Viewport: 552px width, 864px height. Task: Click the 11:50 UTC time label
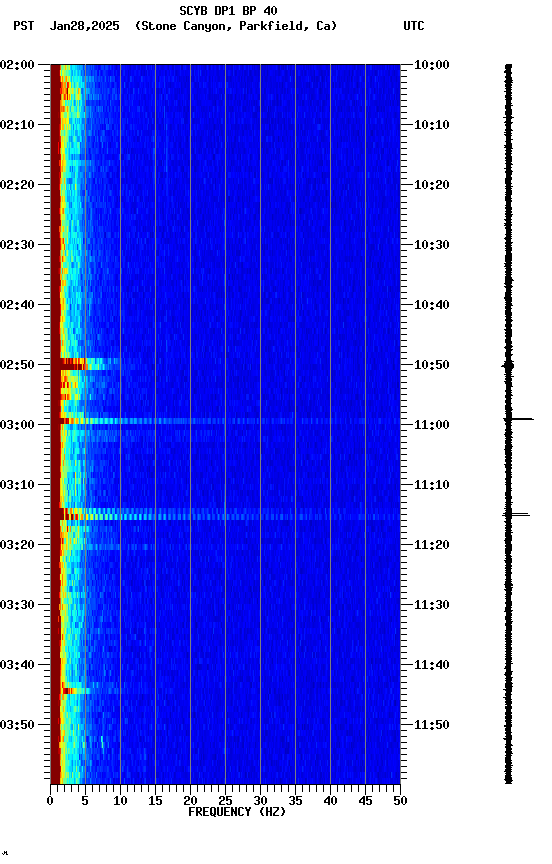(x=431, y=725)
